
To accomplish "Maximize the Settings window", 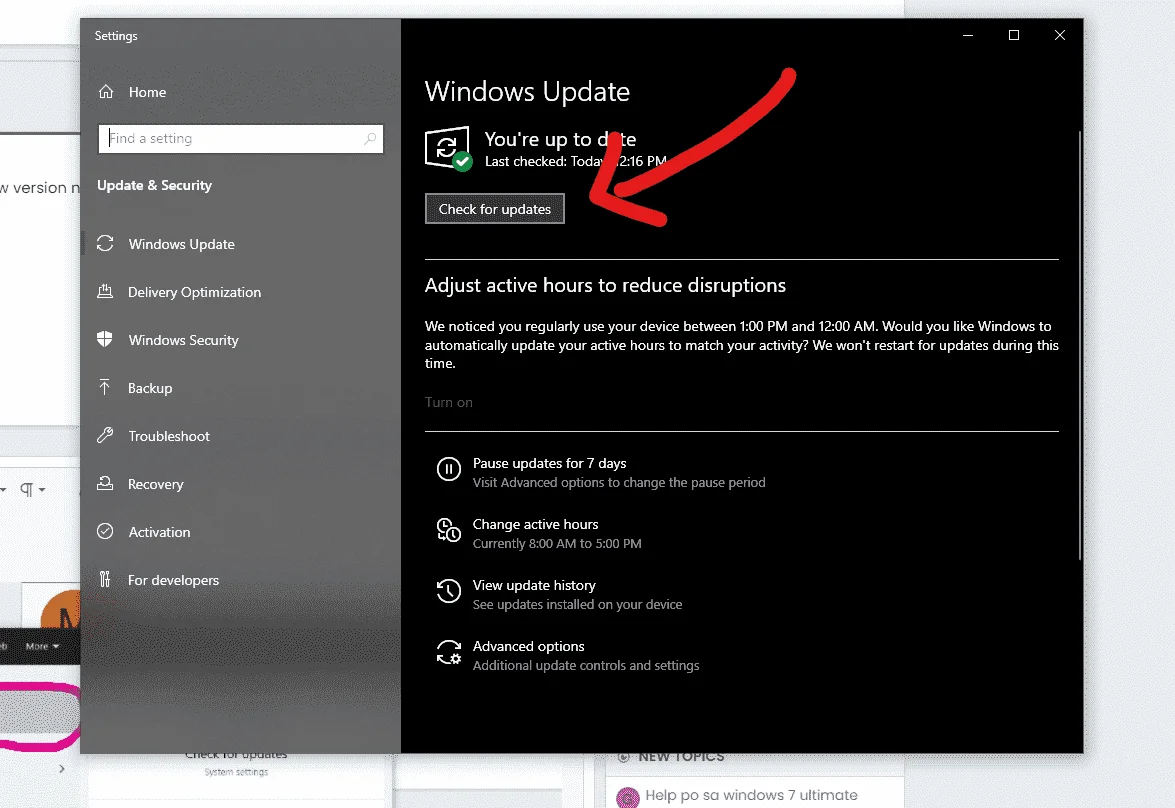I will [x=1014, y=35].
